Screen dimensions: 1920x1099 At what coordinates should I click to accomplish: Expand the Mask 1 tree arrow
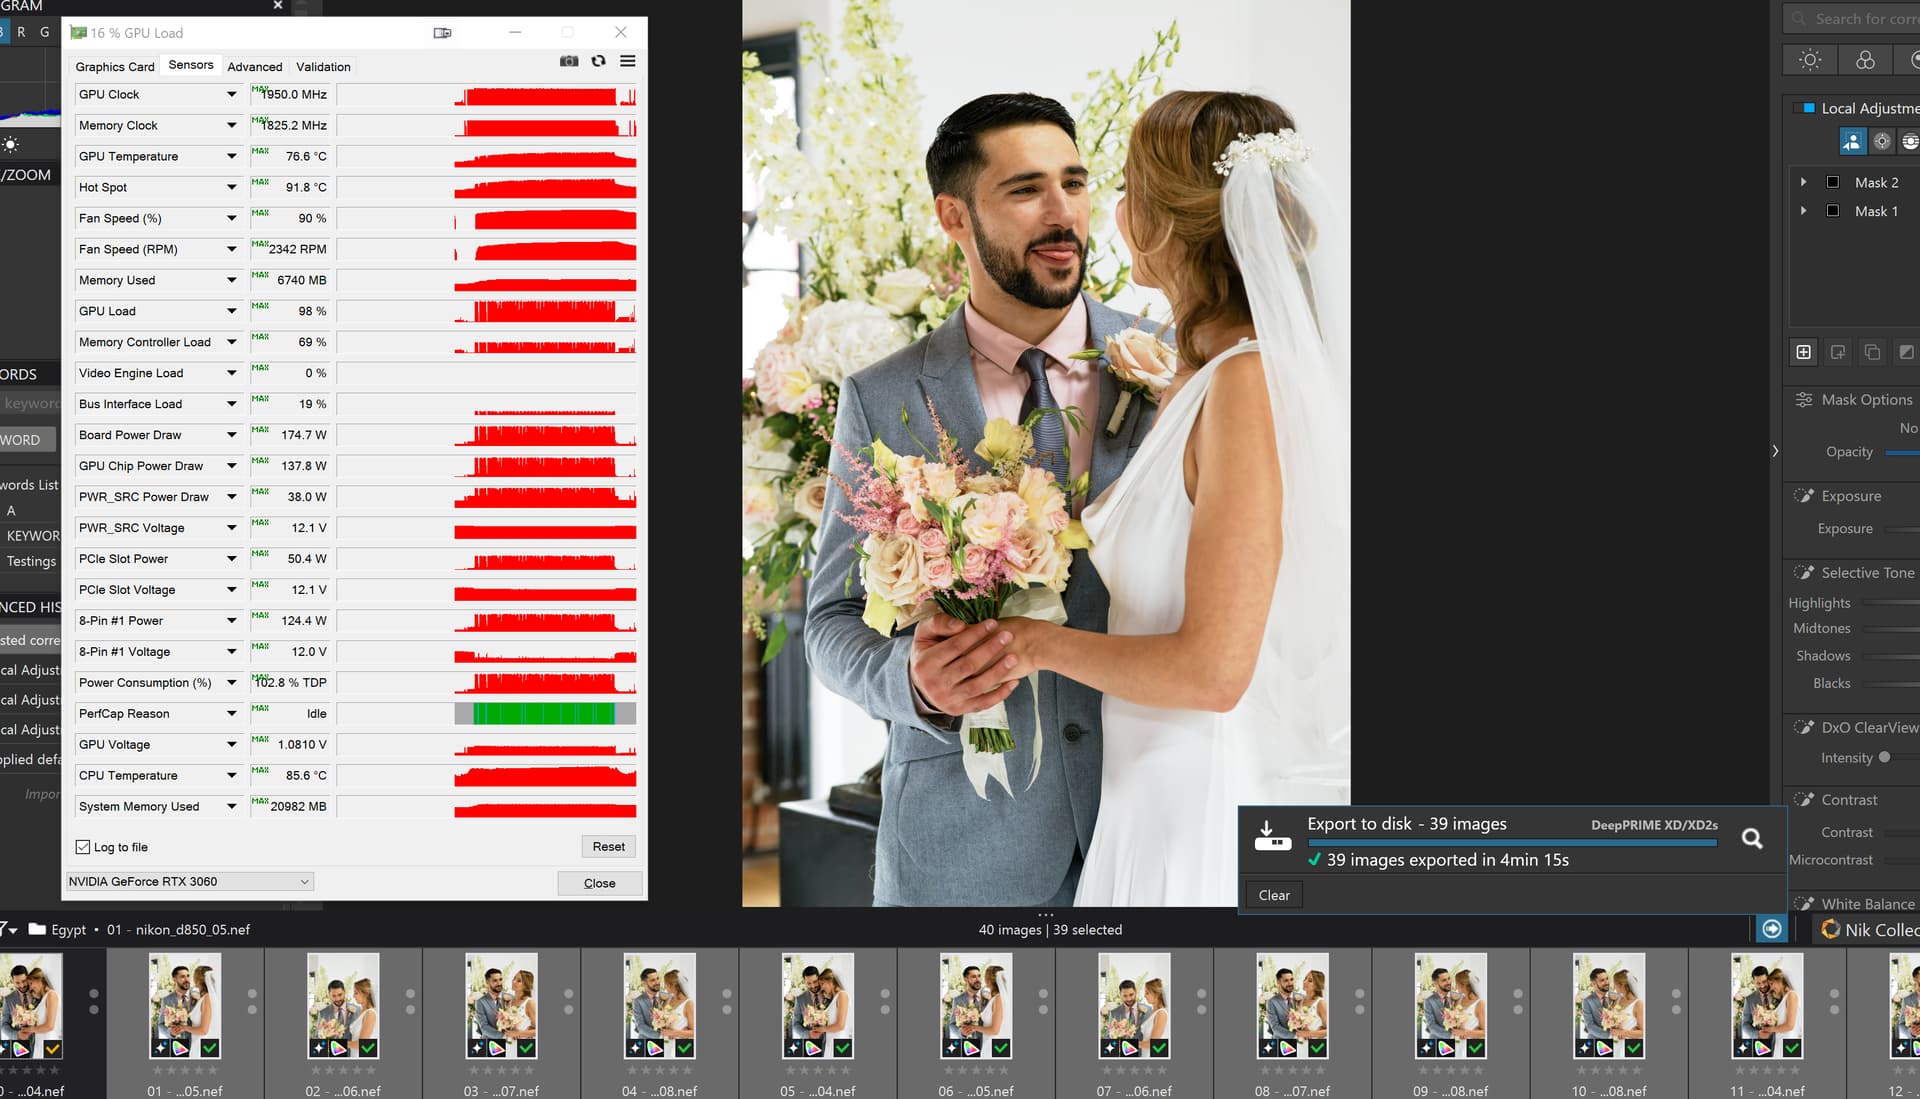click(1803, 211)
